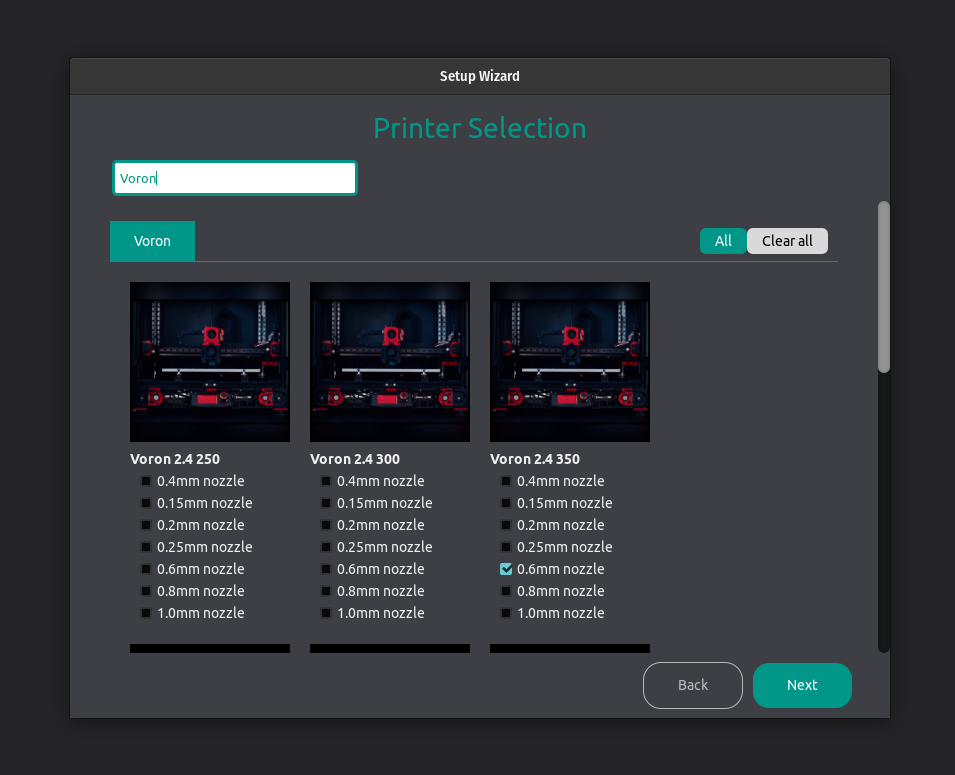Image resolution: width=955 pixels, height=775 pixels.
Task: Check the 1.0mm nozzle for Voron 2.4 250
Action: (146, 613)
